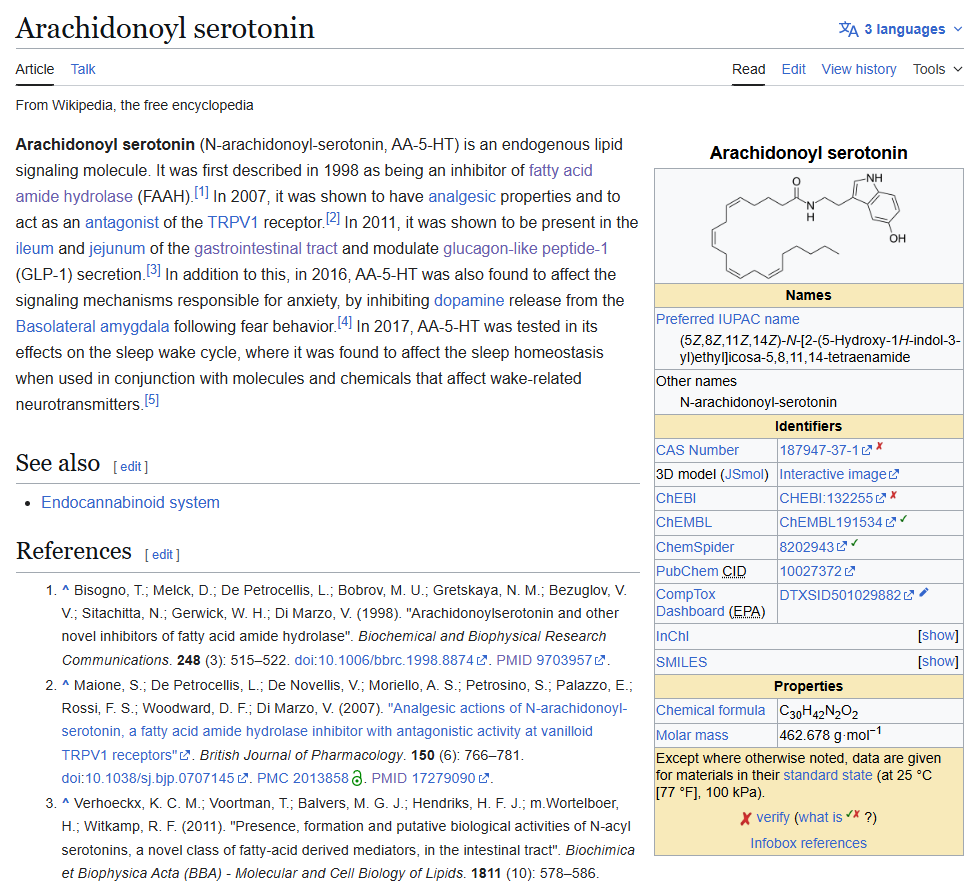
Task: Jump to citation [3] after GLP-1 secretion
Action: coord(153,270)
